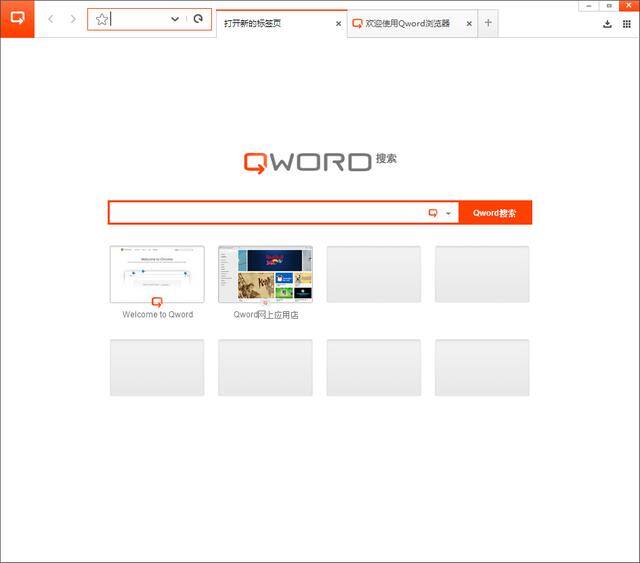This screenshot has height=563, width=640.
Task: Expand the address bar history dropdown
Action: [175, 19]
